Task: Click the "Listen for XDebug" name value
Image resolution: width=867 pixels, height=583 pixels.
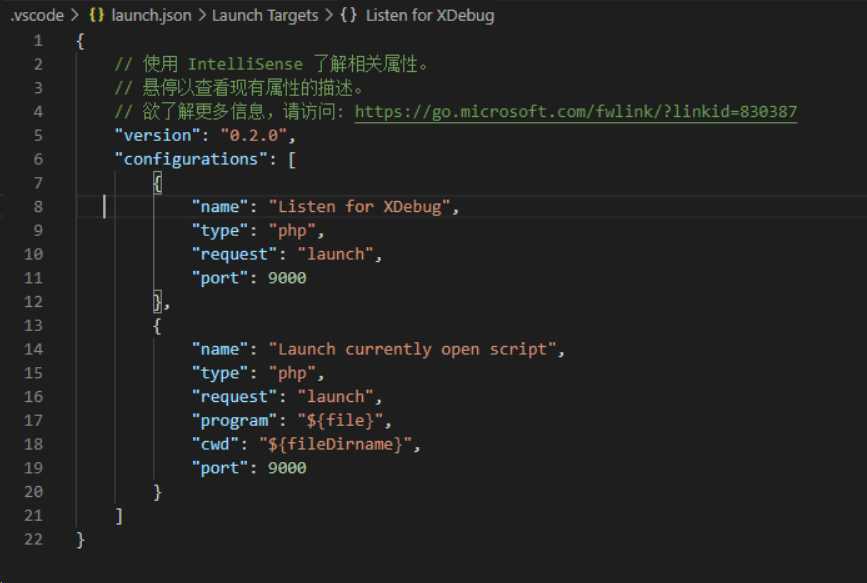Action: point(359,207)
